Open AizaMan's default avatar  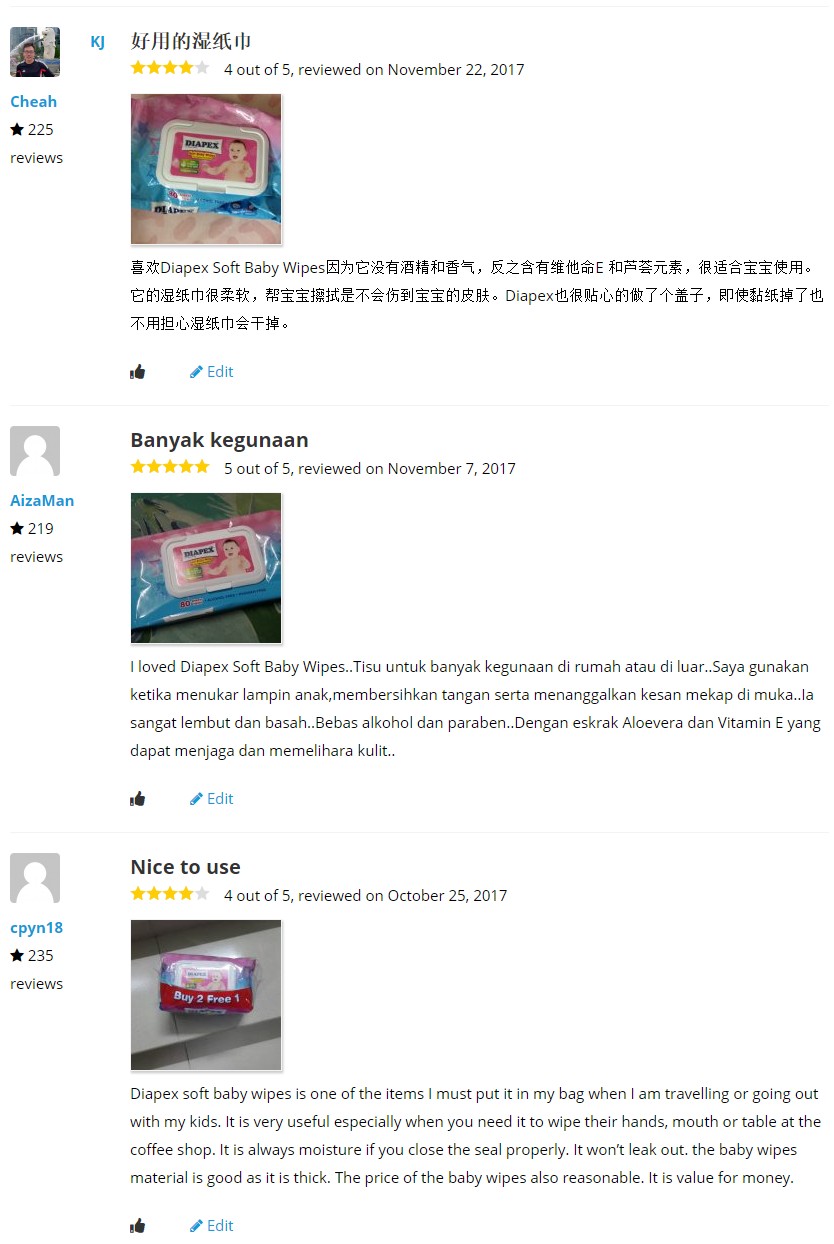pos(35,451)
